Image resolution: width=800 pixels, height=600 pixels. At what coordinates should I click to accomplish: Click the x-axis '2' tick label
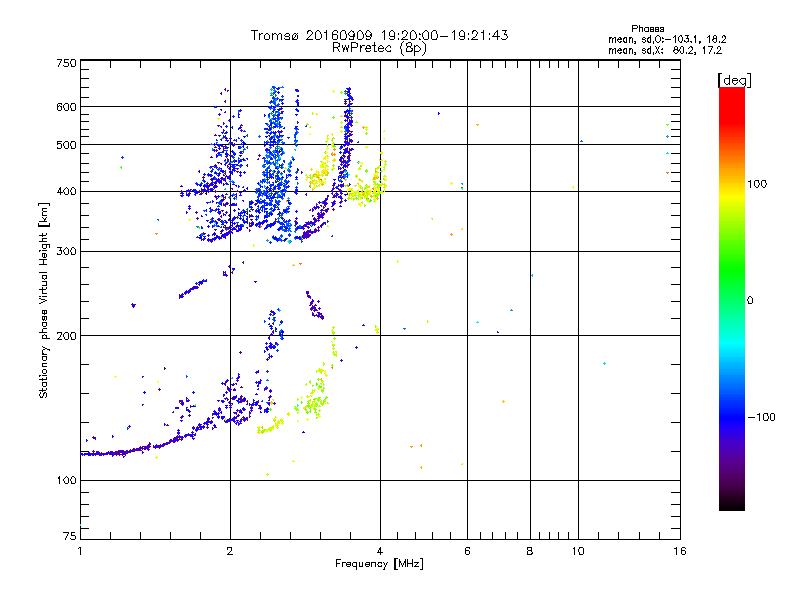pos(230,551)
